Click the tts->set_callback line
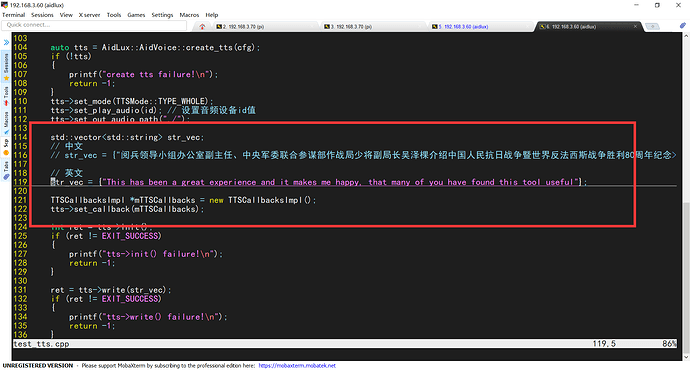This screenshot has height=370, width=690. [x=127, y=209]
